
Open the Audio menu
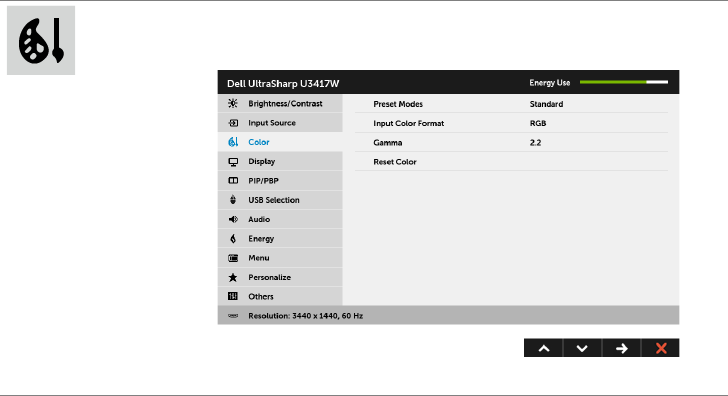tap(280, 219)
